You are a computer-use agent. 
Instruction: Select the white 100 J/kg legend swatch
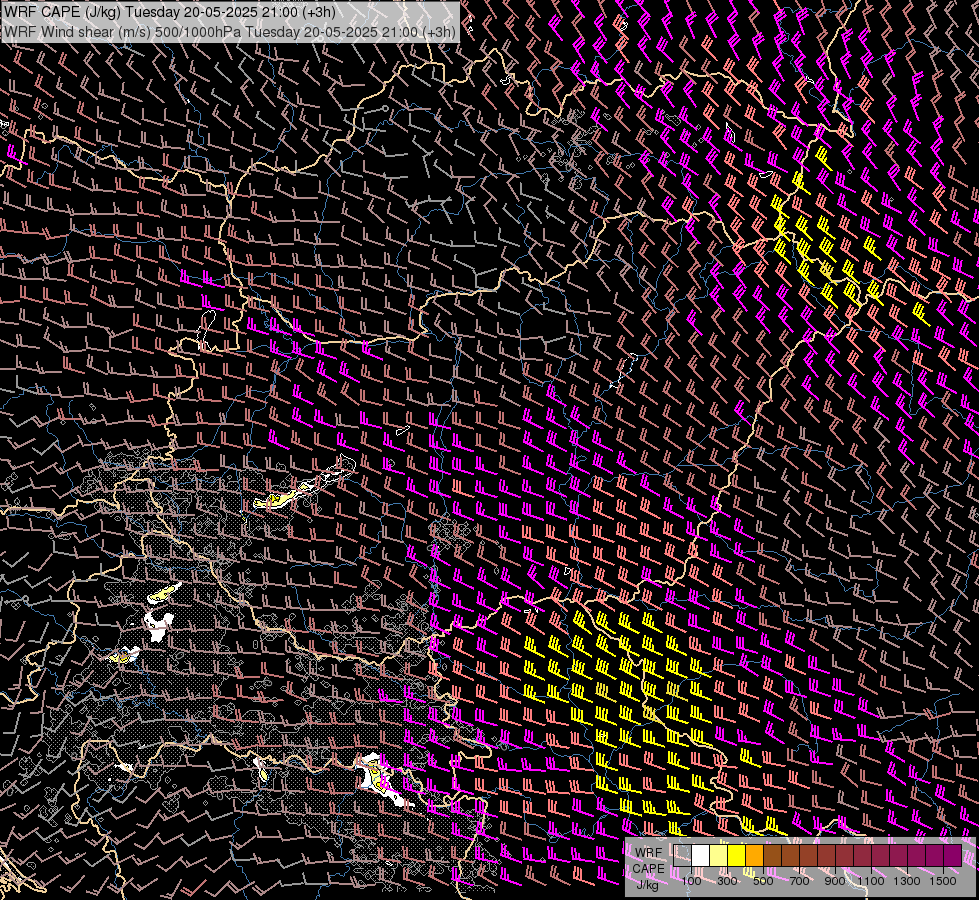[x=701, y=856]
